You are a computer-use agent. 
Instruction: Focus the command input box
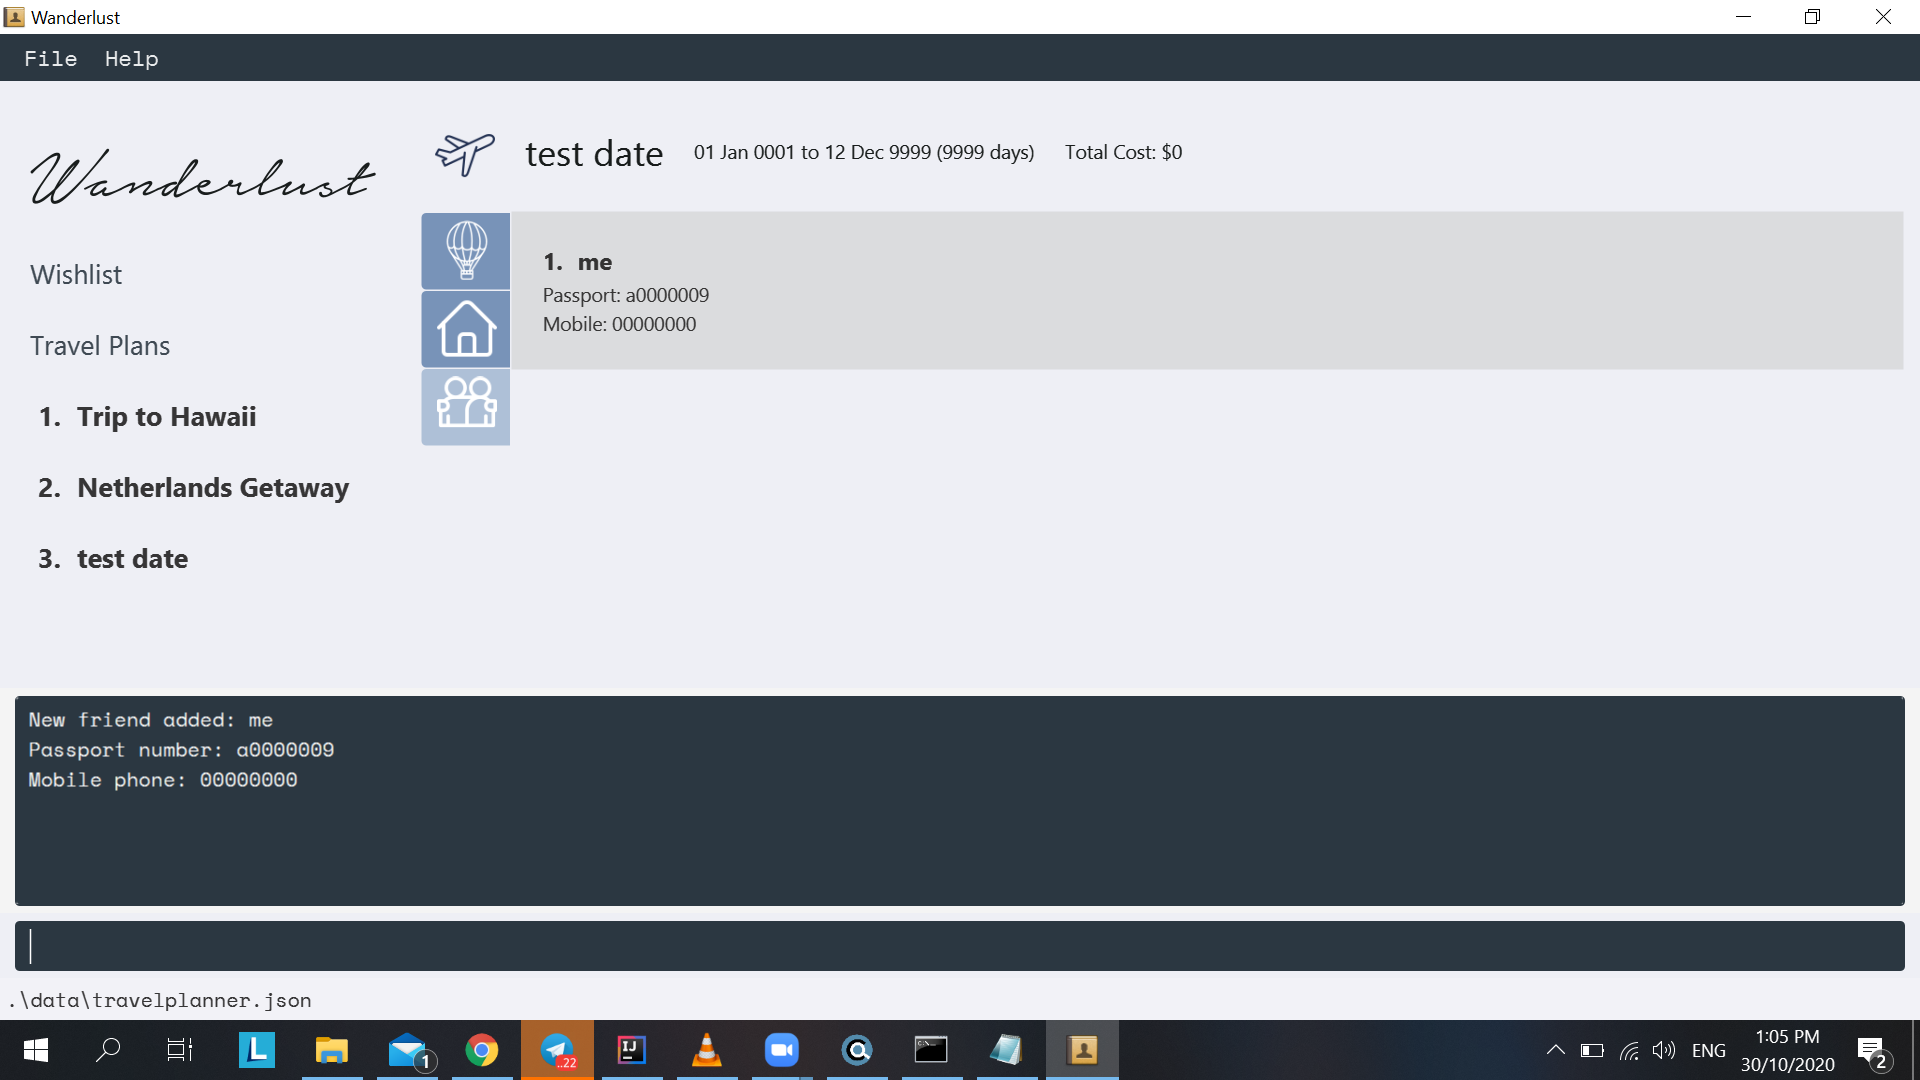click(x=960, y=946)
